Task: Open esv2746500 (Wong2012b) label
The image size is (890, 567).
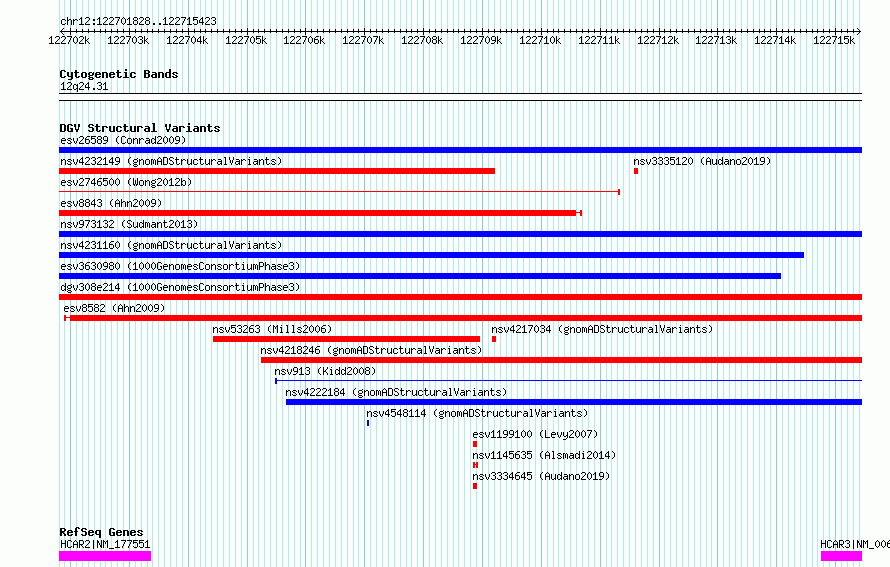Action: tap(126, 182)
